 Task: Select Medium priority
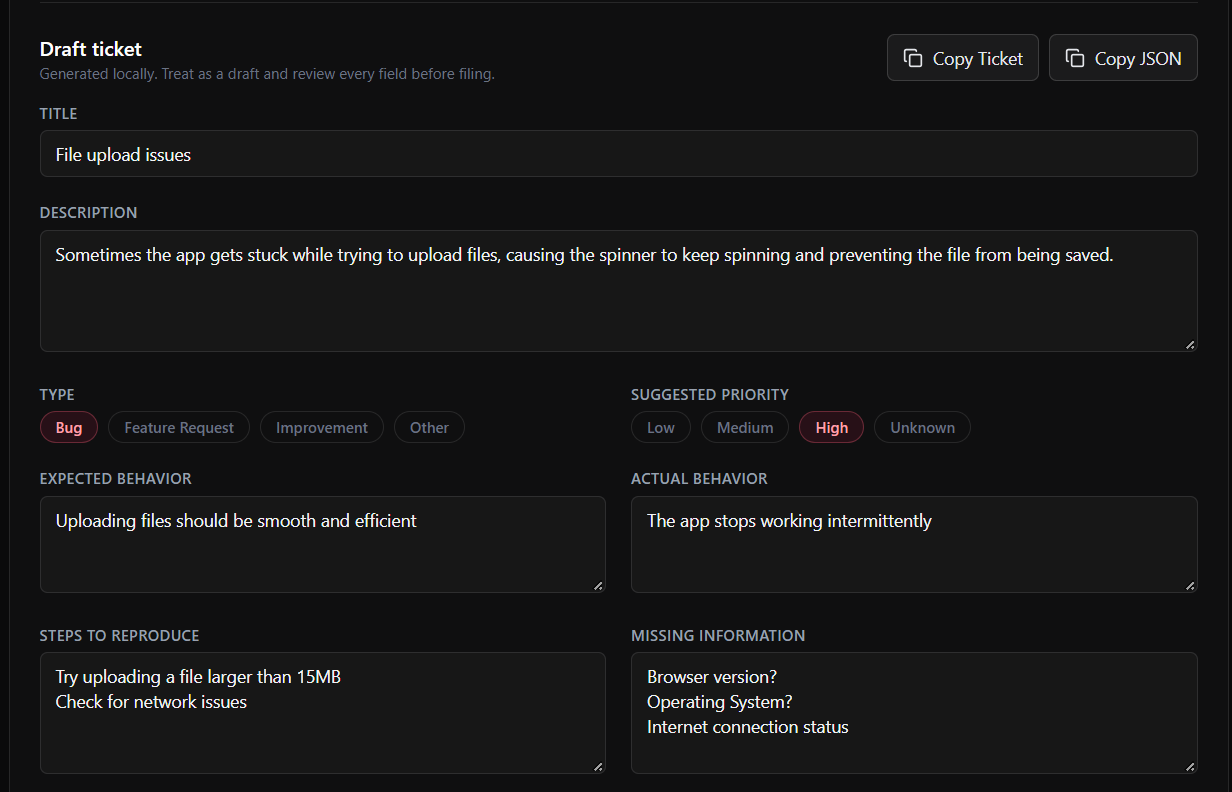point(745,427)
